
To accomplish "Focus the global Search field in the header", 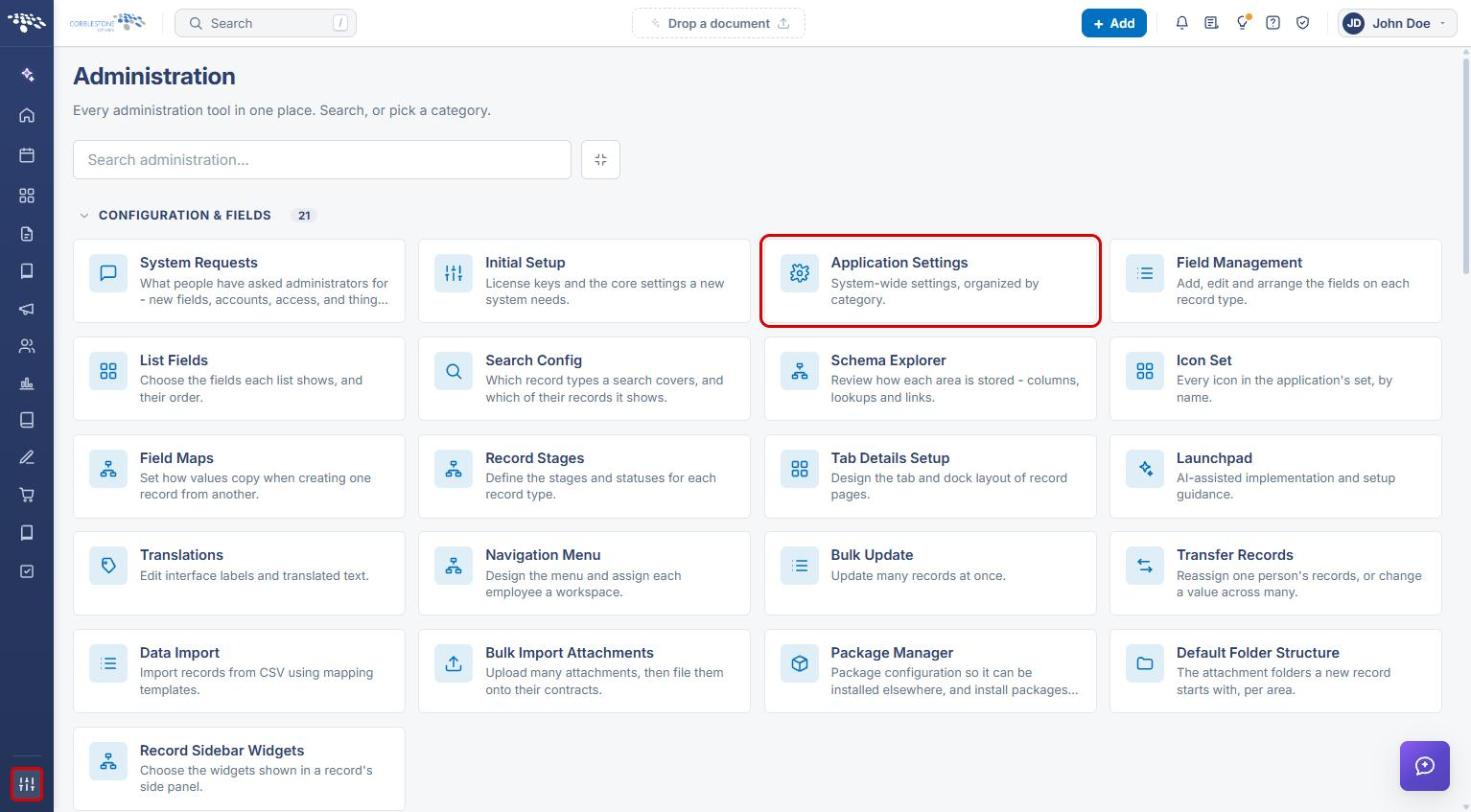I will pos(265,23).
